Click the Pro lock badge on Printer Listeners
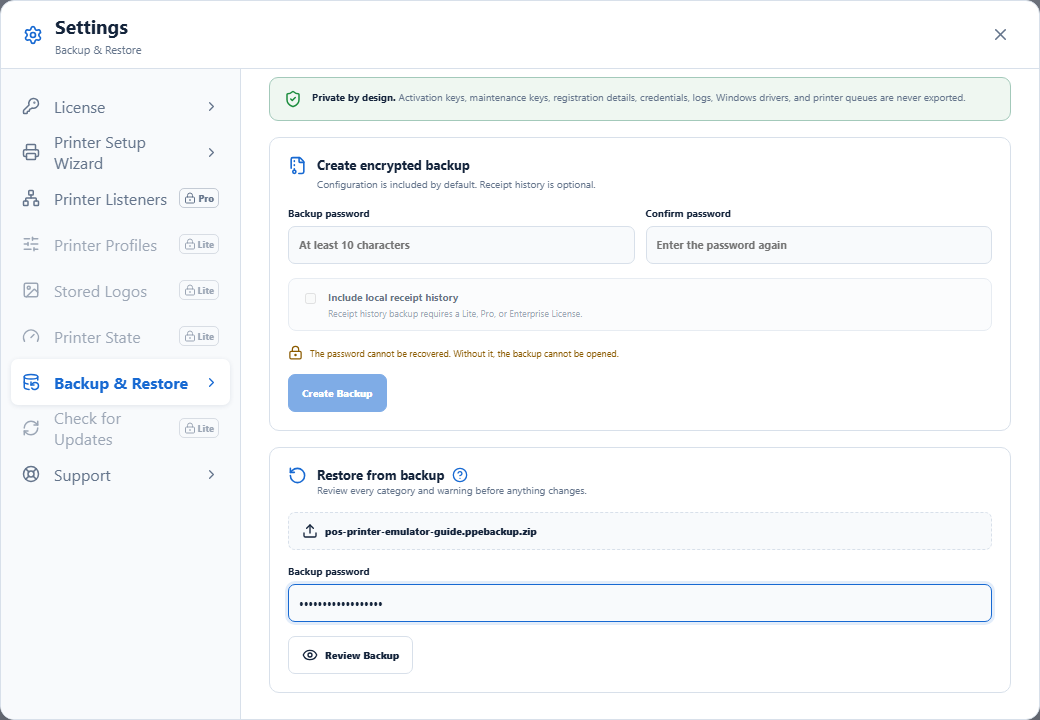 [199, 198]
